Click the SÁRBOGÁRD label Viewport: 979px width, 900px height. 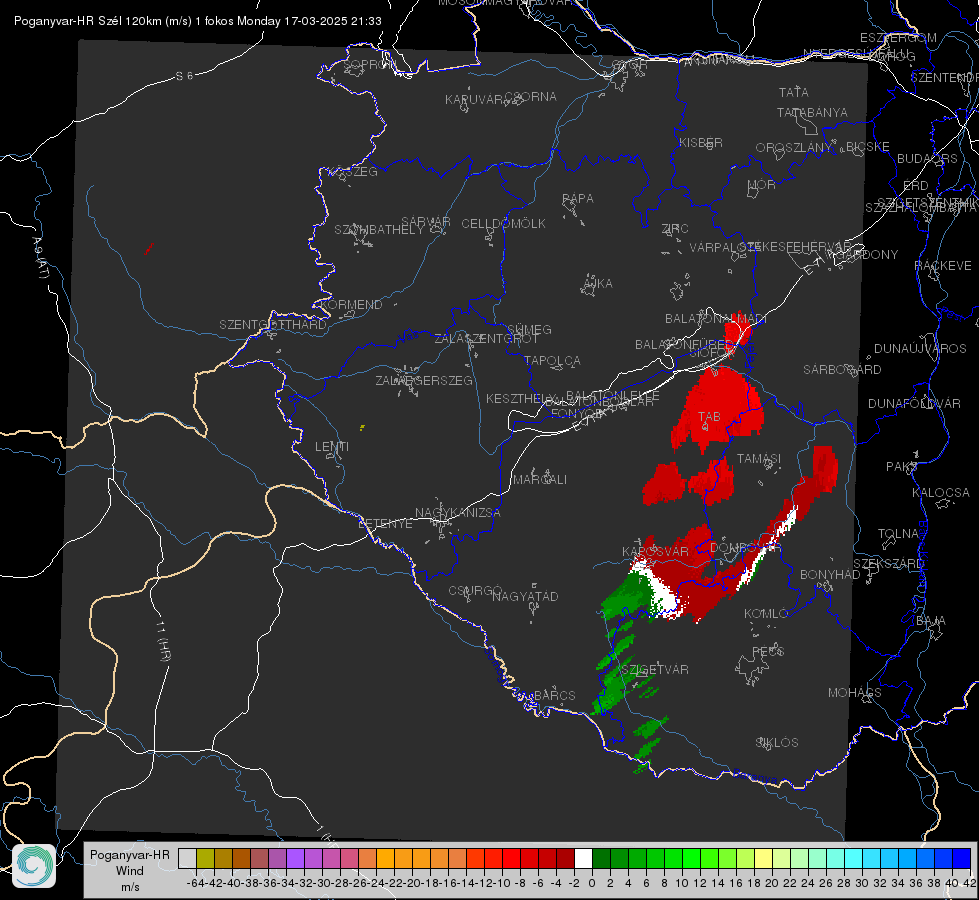pos(842,370)
